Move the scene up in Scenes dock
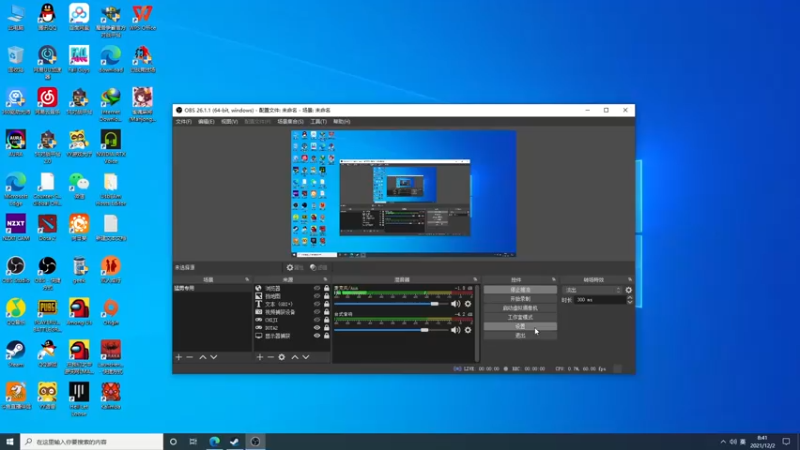Screen dimensions: 800x450 tap(203, 357)
